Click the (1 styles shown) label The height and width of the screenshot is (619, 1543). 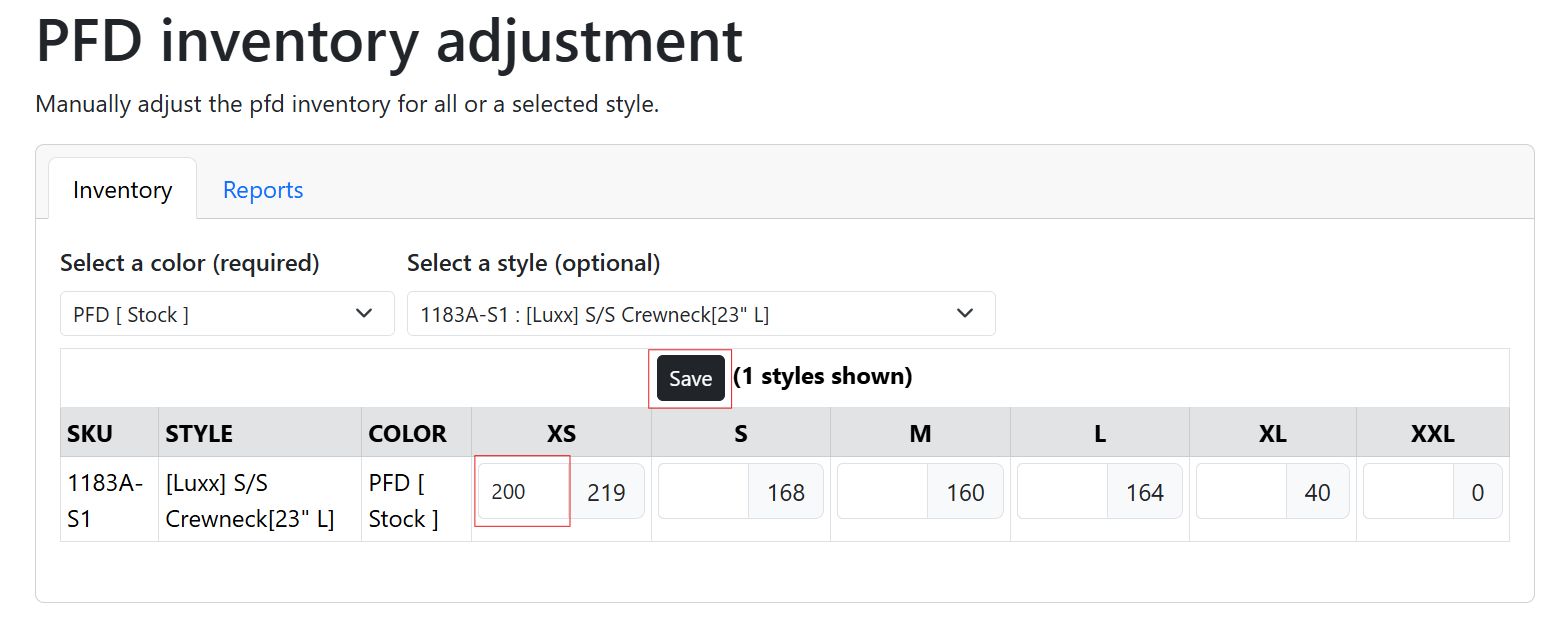click(823, 377)
